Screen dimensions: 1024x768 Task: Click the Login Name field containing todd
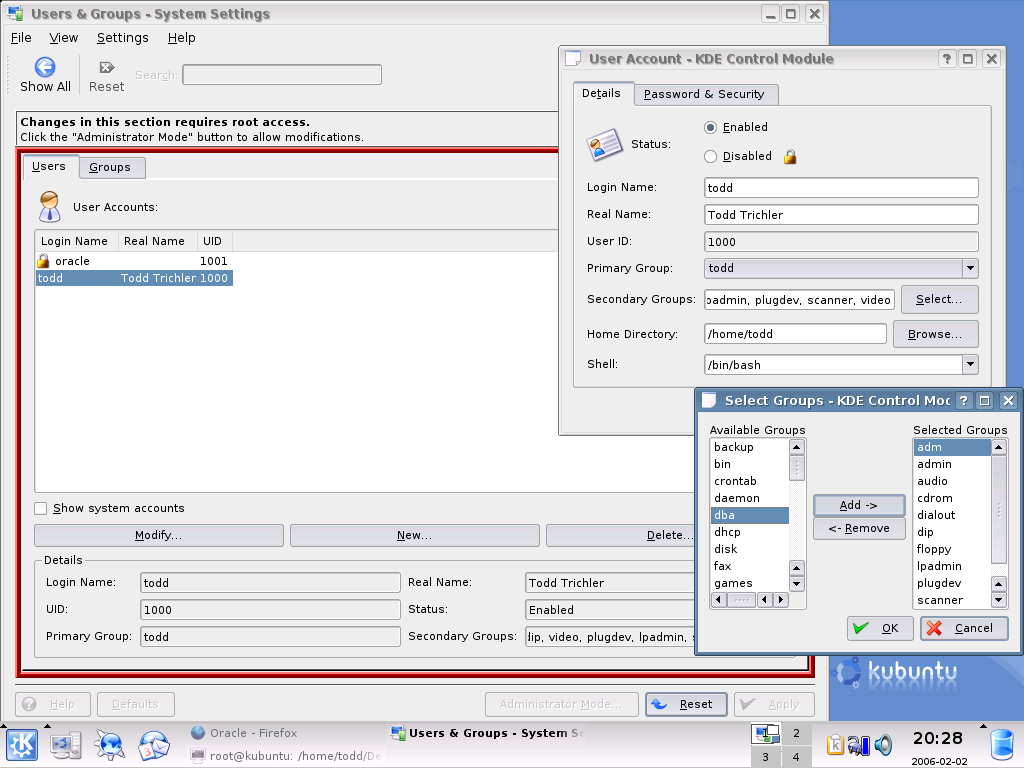[841, 188]
